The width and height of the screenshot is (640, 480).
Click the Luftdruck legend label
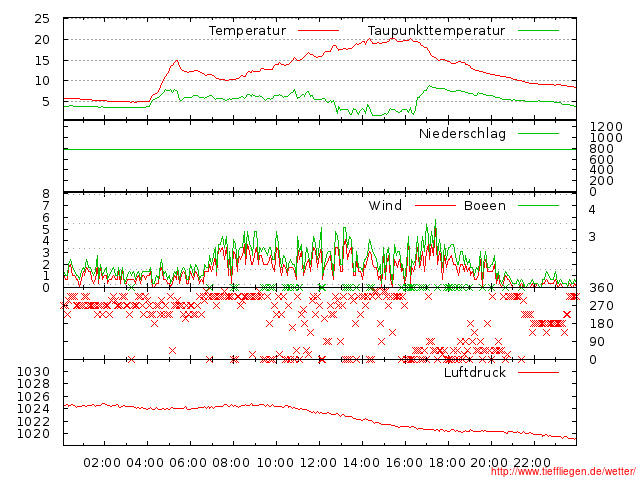tap(475, 372)
